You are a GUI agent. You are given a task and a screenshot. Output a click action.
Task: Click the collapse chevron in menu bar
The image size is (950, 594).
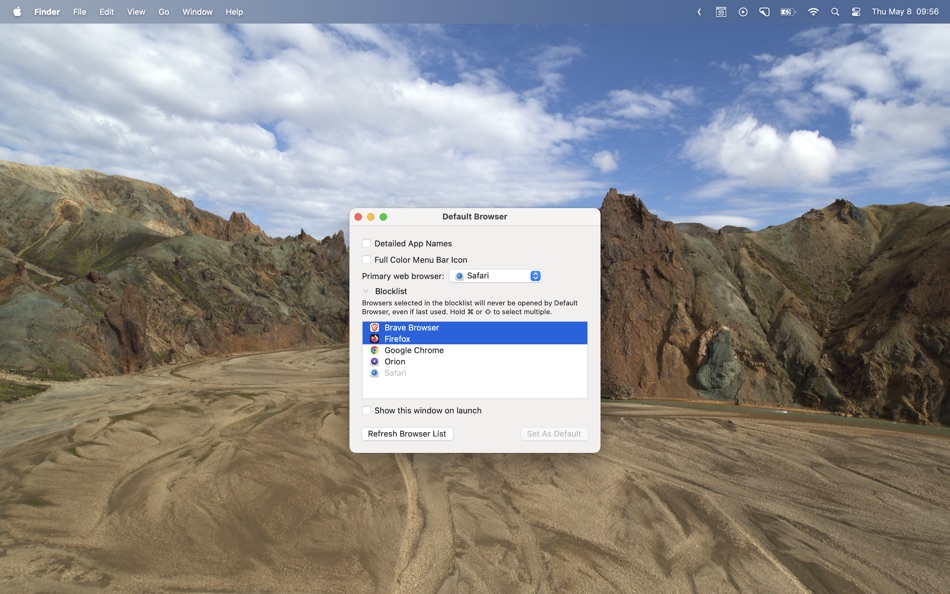699,12
